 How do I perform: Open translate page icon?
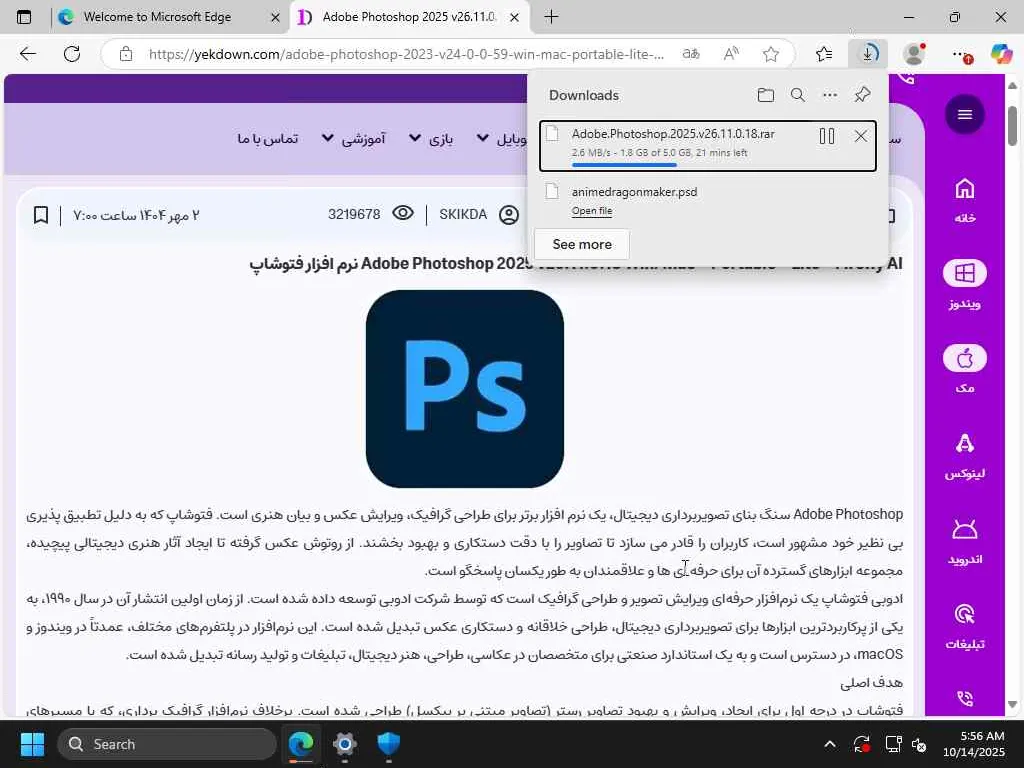[x=691, y=54]
